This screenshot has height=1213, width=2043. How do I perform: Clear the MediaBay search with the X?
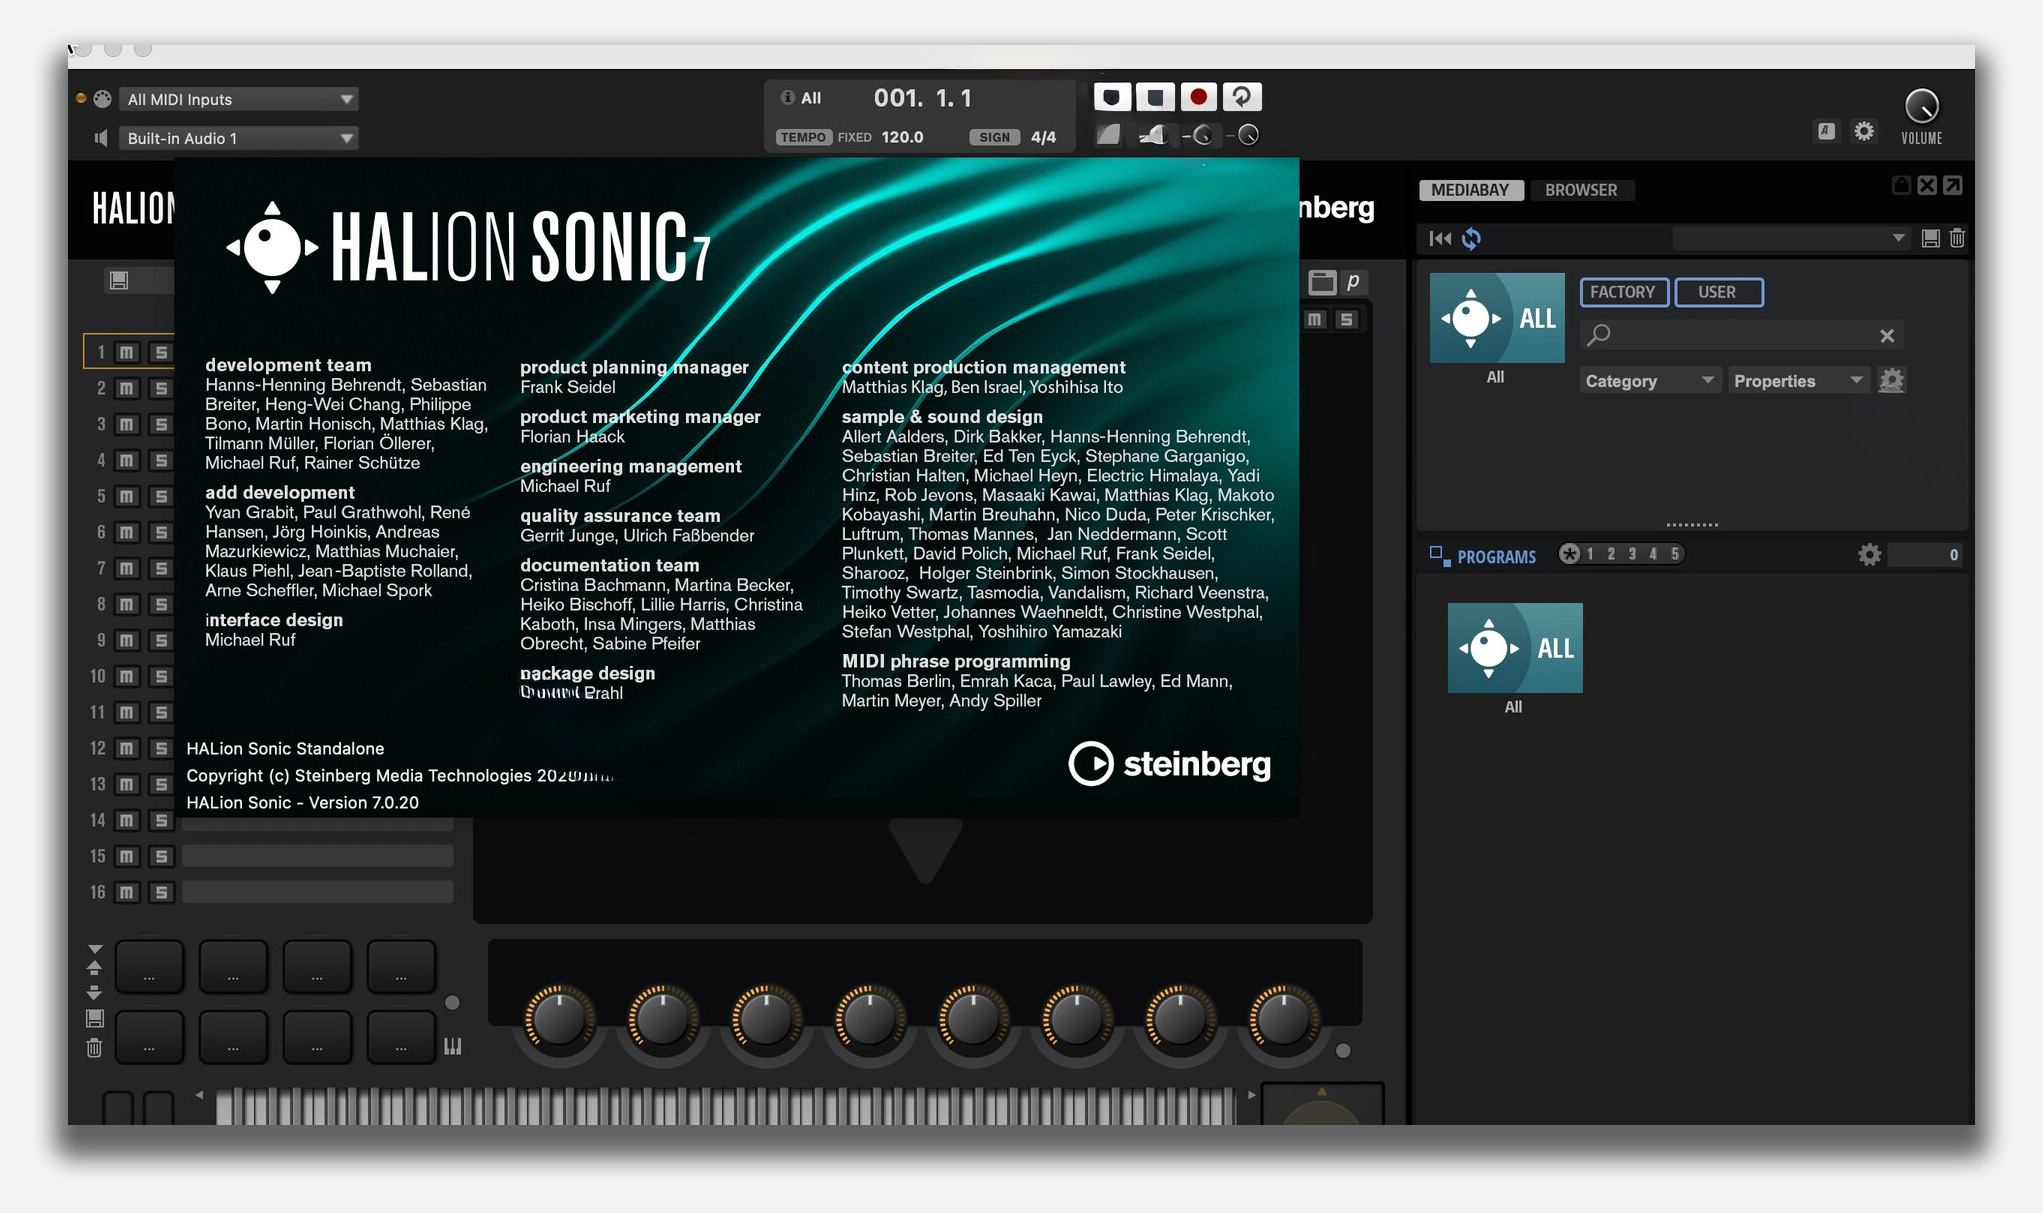pyautogui.click(x=1887, y=336)
